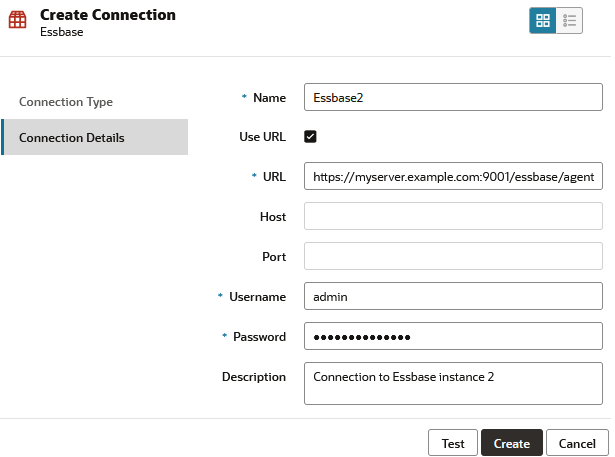Click inside the Description text area
615x457 pixels.
(453, 384)
